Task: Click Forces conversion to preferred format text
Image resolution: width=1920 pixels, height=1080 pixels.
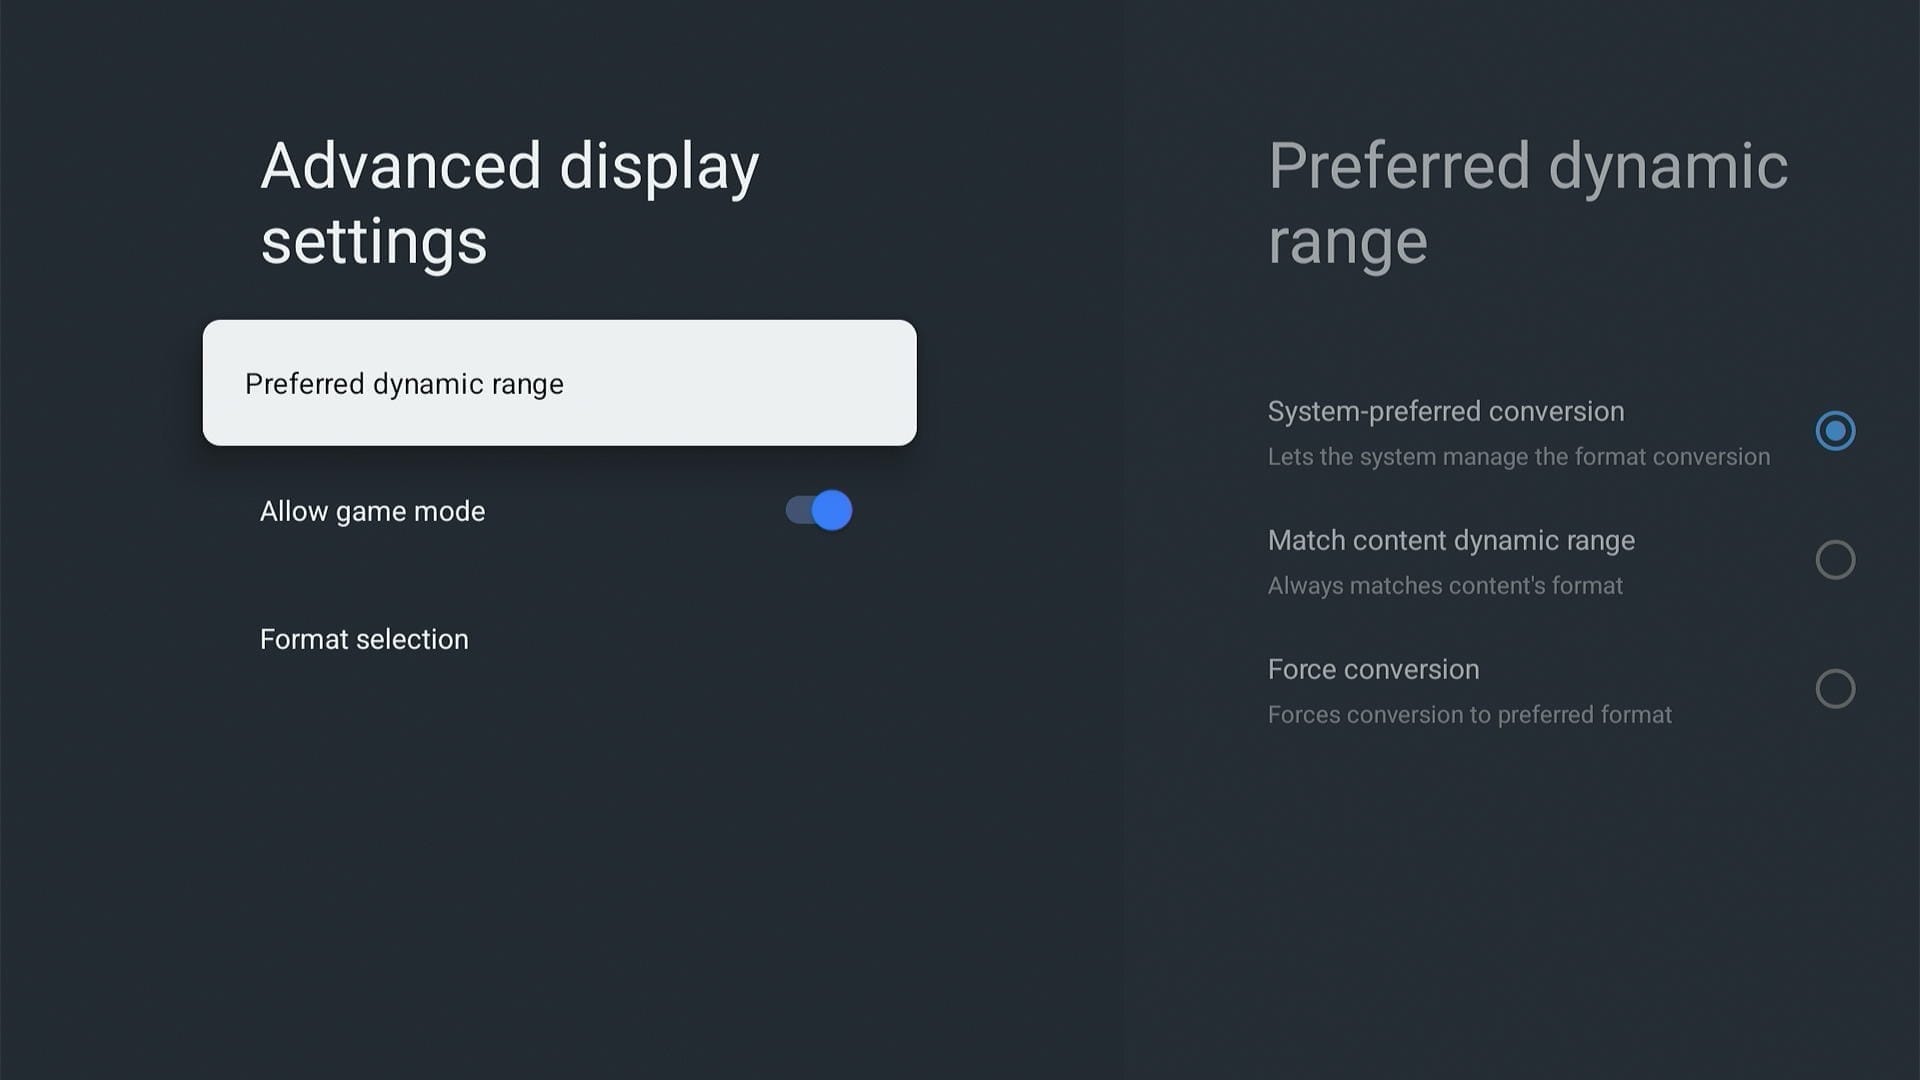Action: (1469, 714)
